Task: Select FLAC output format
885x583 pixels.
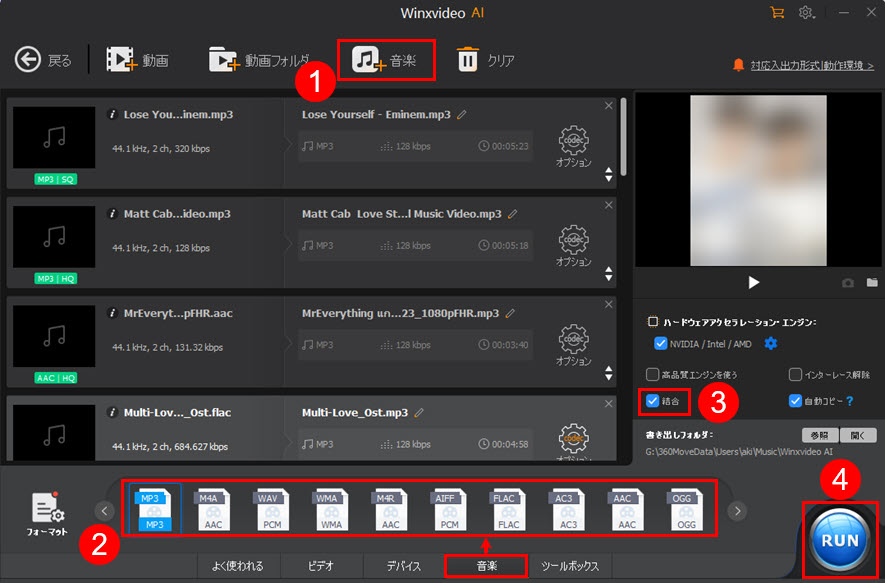Action: coord(508,510)
